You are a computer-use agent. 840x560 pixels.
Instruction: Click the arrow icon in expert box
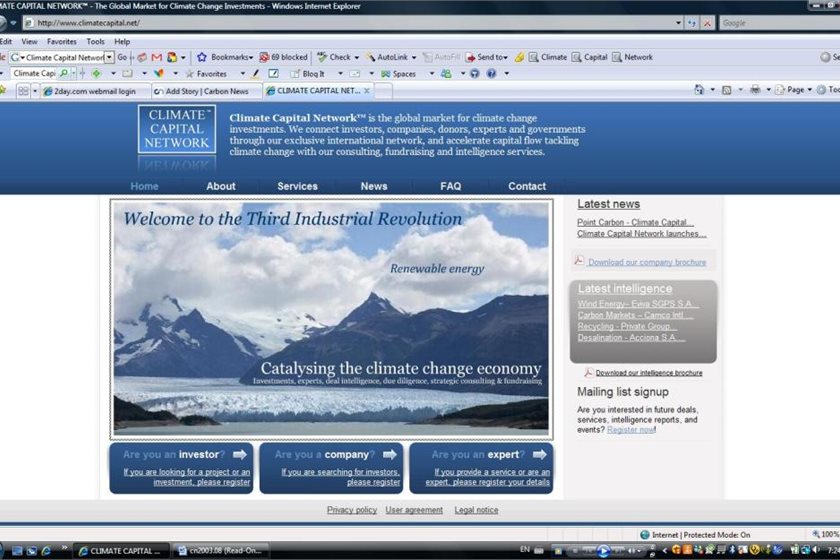coord(538,454)
